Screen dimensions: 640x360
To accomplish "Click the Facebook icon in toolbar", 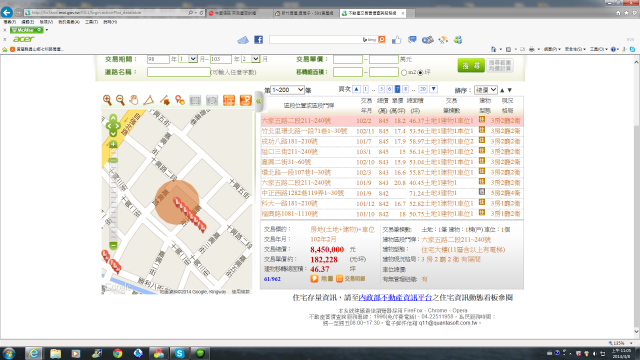I will (258, 40).
